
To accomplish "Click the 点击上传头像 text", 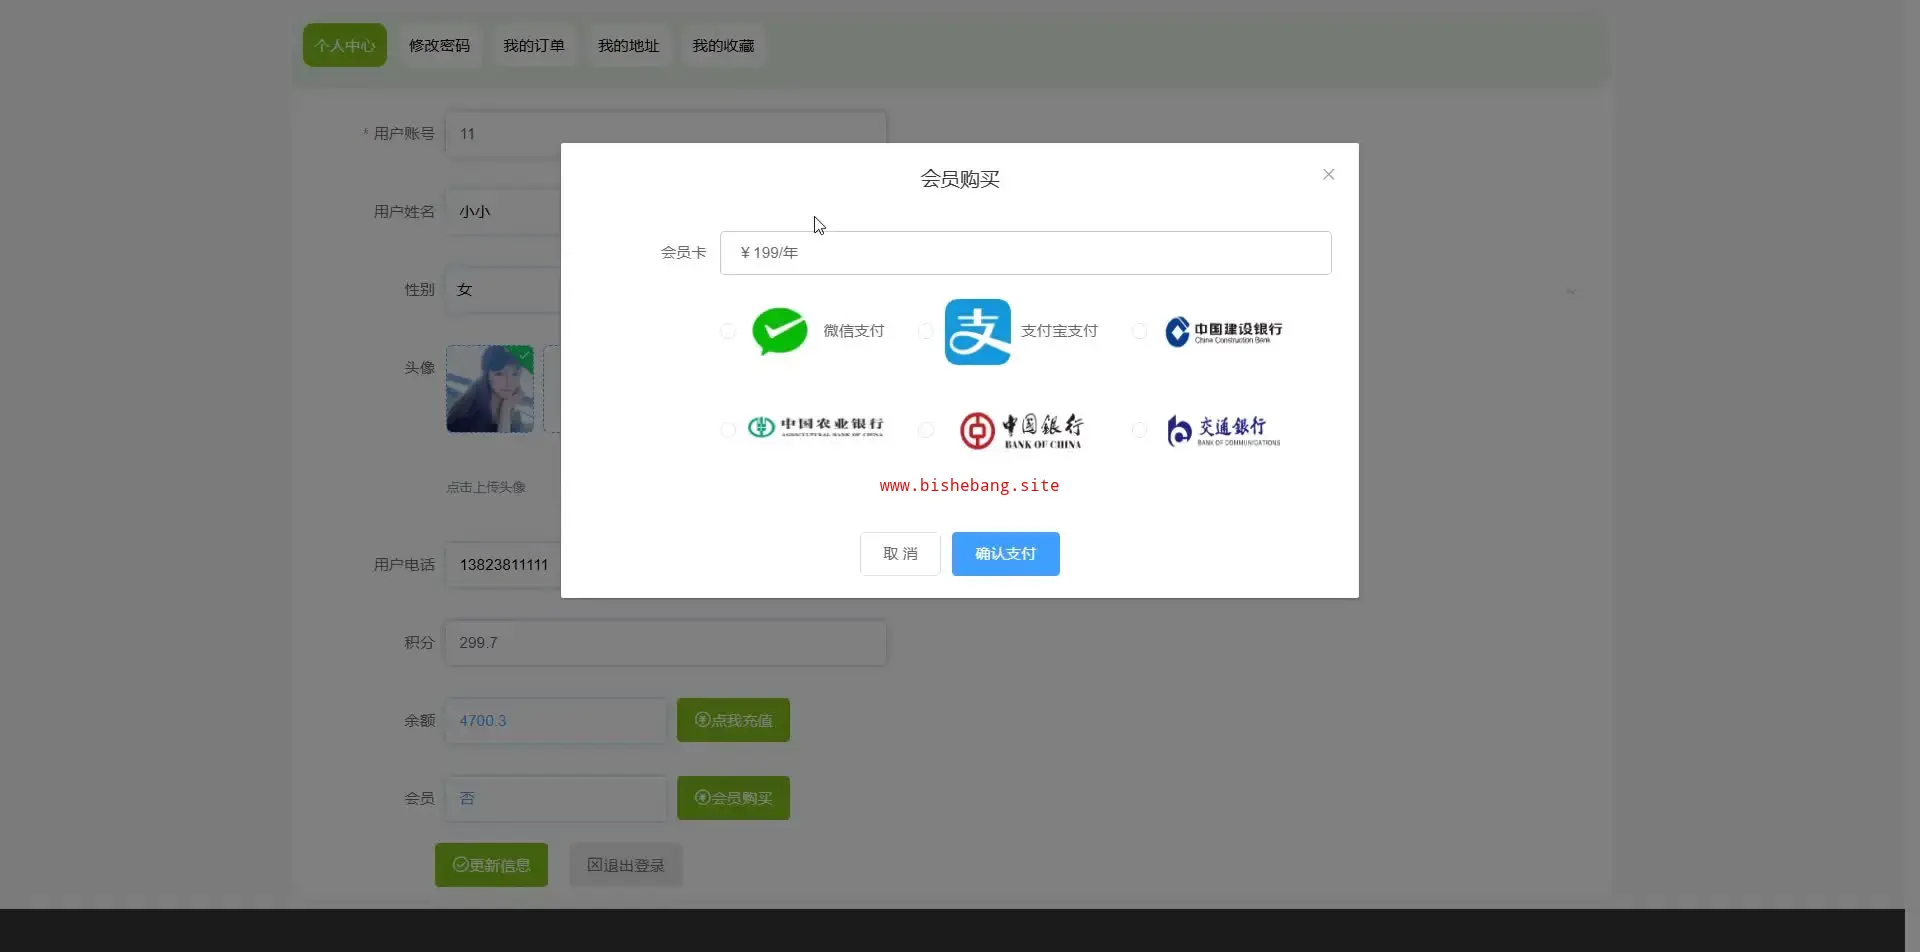I will coord(486,487).
